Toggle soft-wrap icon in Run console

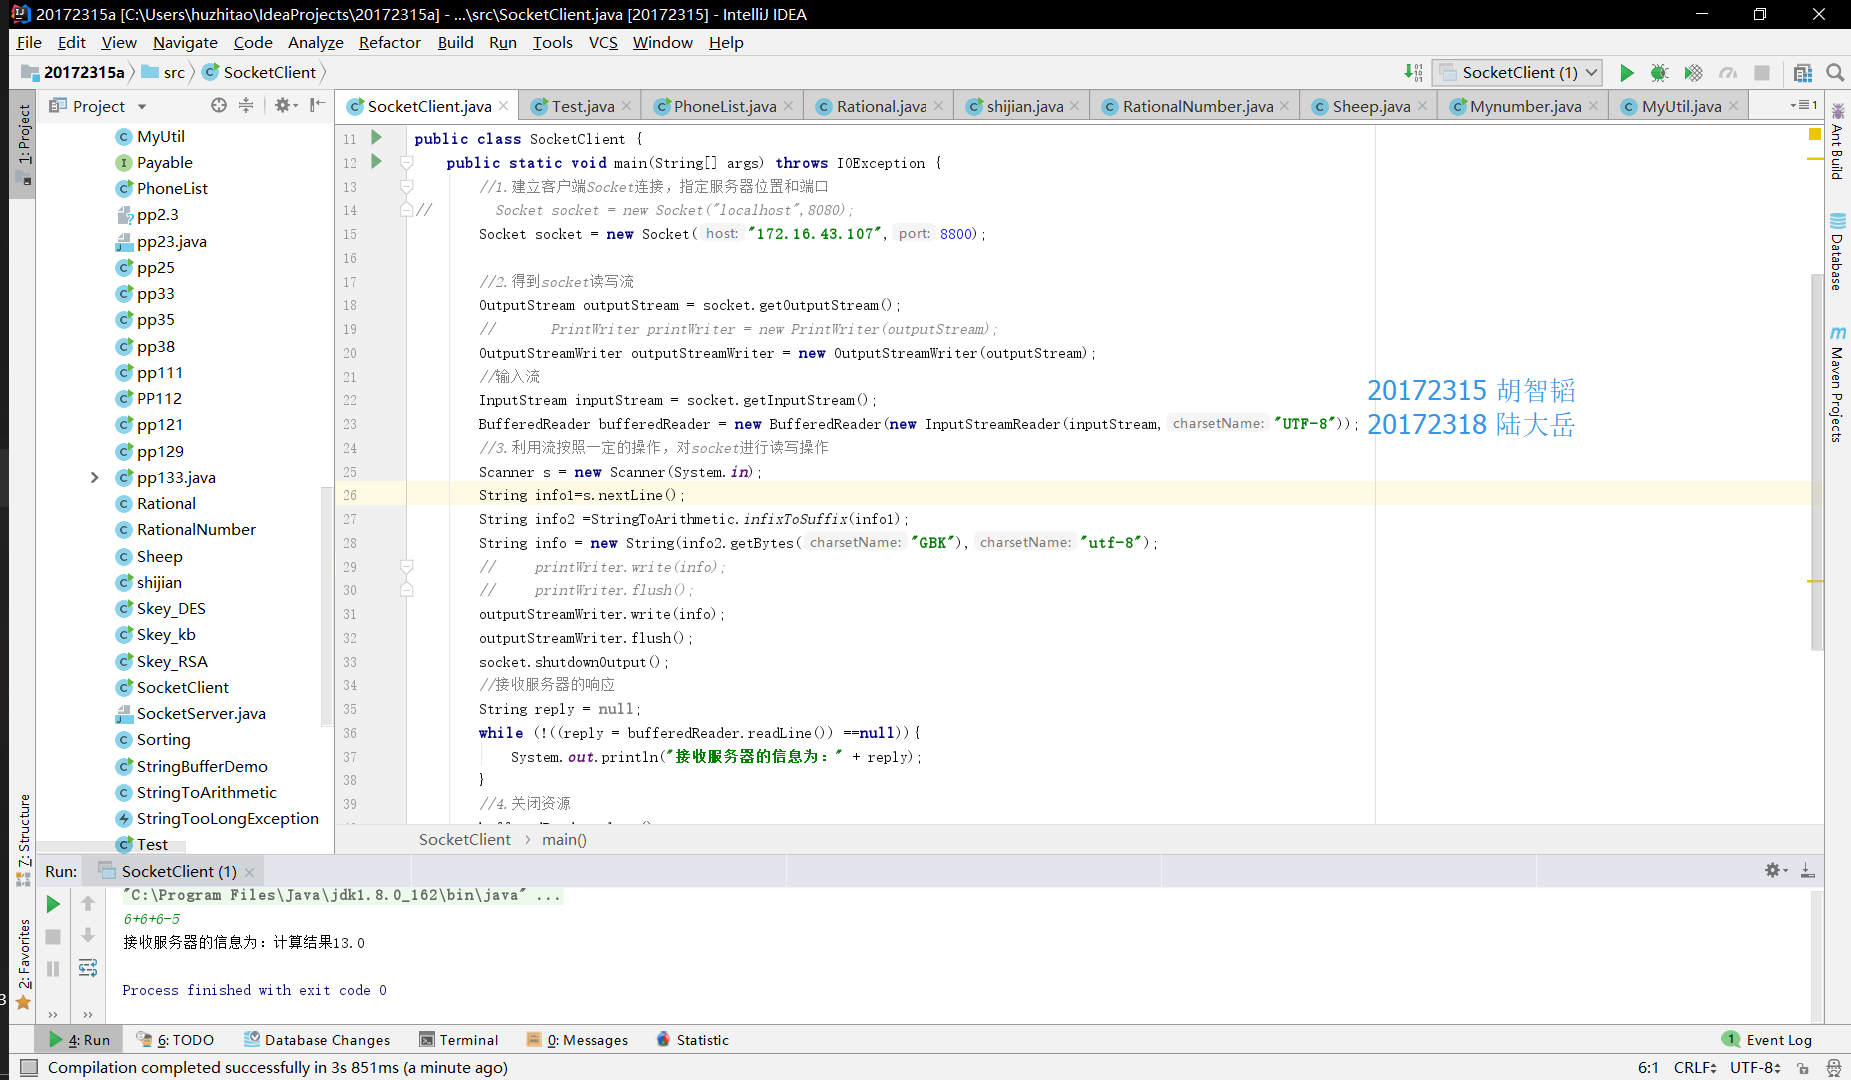click(88, 968)
